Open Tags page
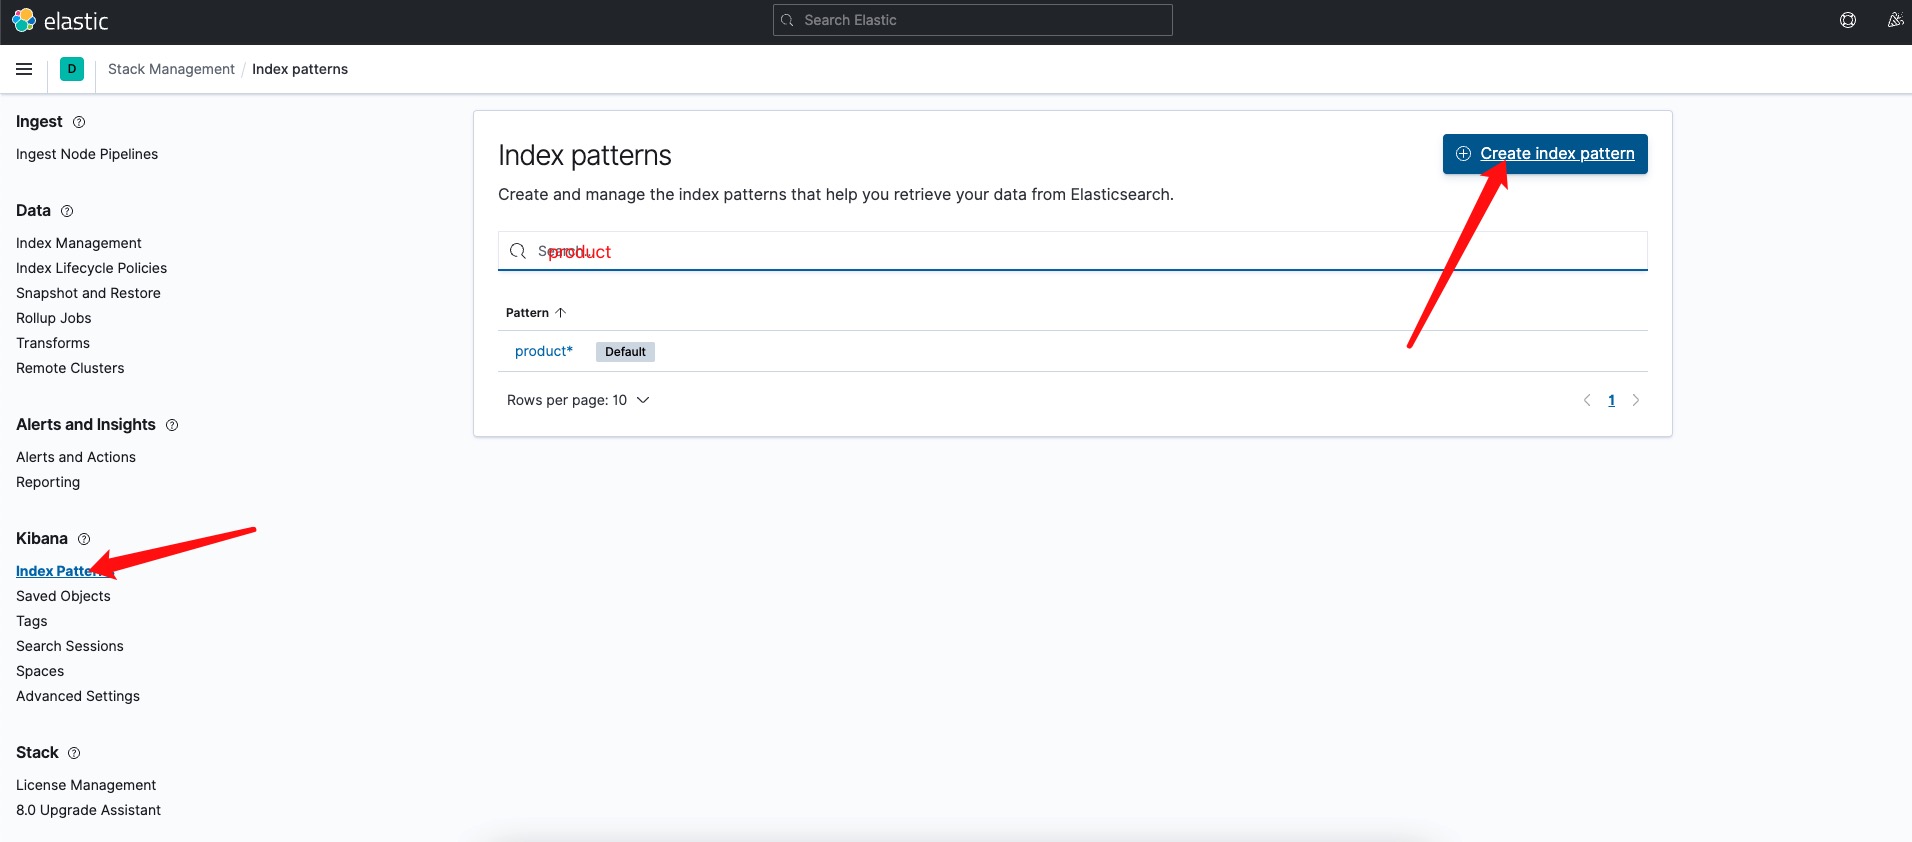Screen dimensions: 1912x842 (32, 621)
